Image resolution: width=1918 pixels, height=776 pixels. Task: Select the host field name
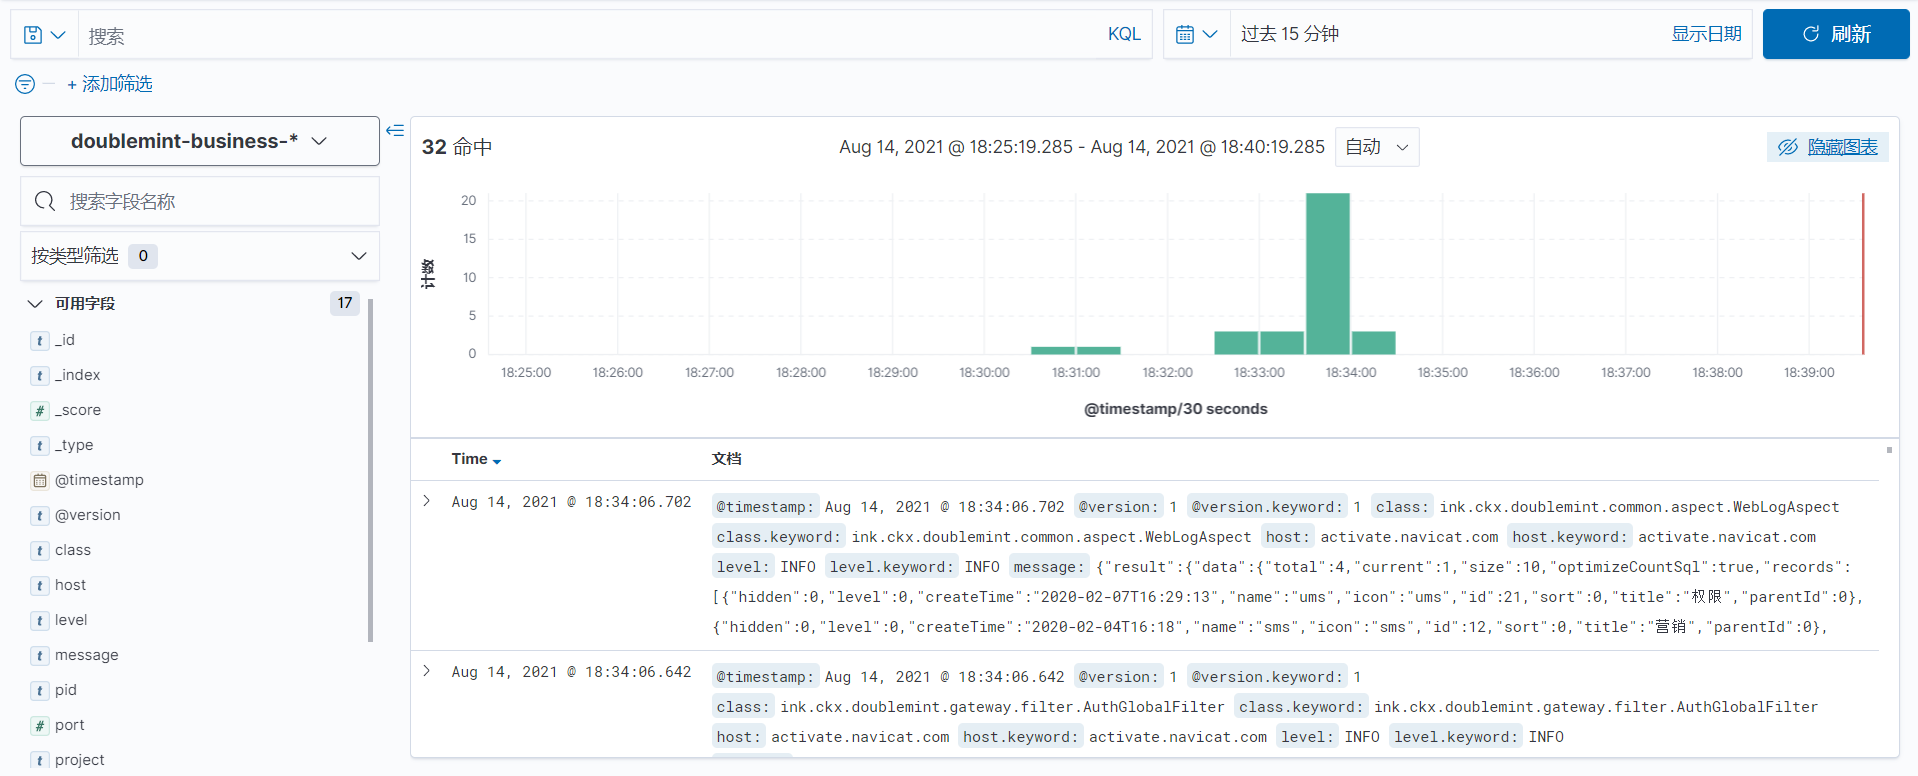click(x=70, y=585)
